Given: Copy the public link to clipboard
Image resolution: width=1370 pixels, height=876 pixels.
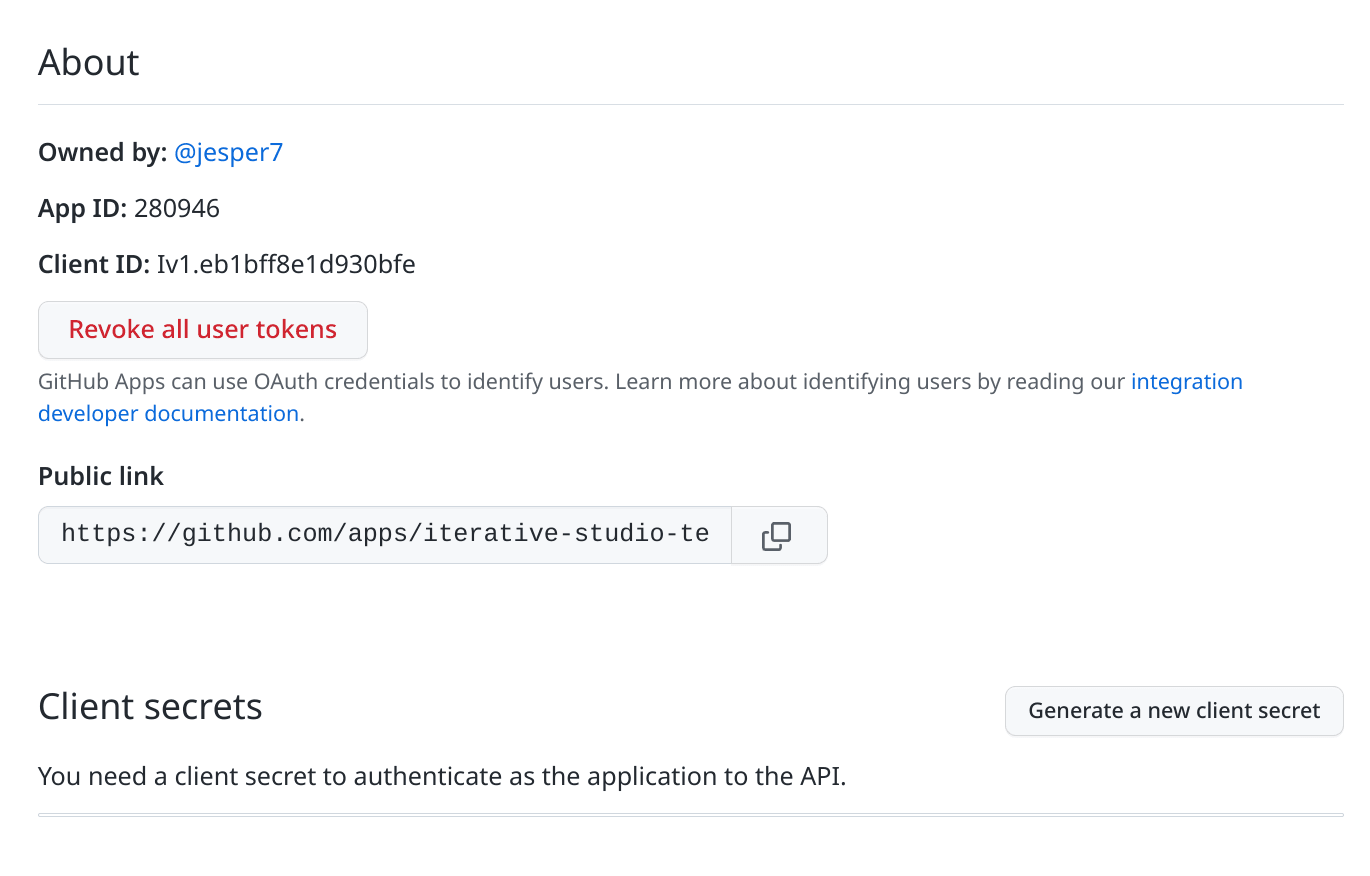Looking at the screenshot, I should coord(779,535).
